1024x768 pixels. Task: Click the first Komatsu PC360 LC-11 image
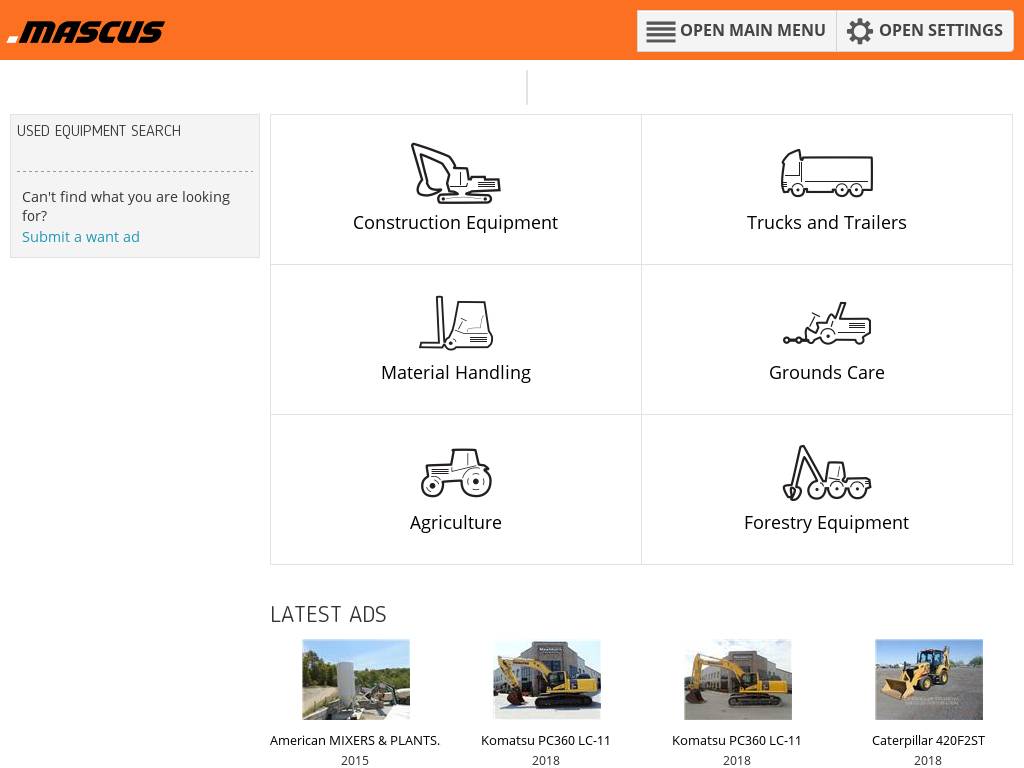click(547, 679)
